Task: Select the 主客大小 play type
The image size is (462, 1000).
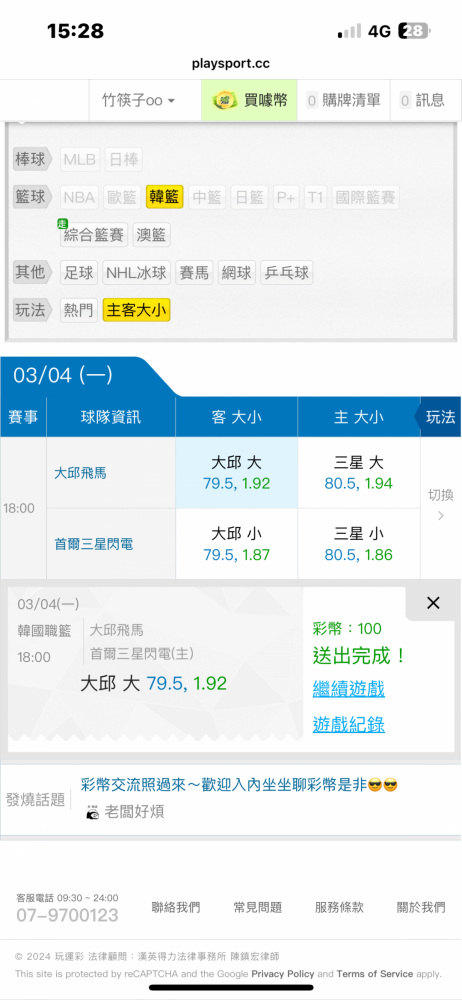Action: coord(137,311)
